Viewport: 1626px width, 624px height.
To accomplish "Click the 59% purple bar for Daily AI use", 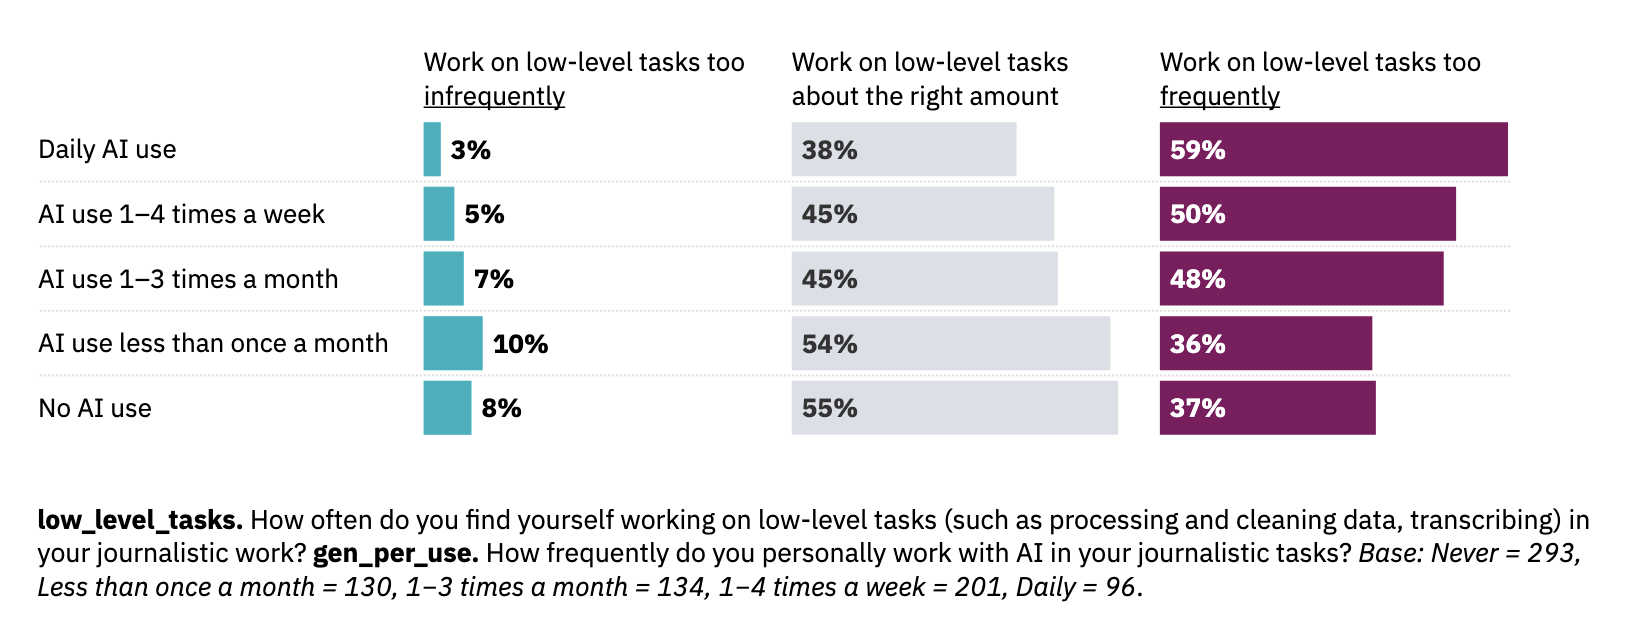I will click(1333, 150).
